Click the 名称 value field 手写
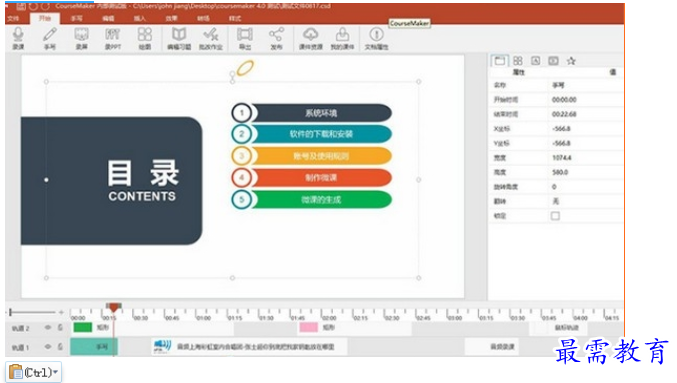 click(558, 85)
